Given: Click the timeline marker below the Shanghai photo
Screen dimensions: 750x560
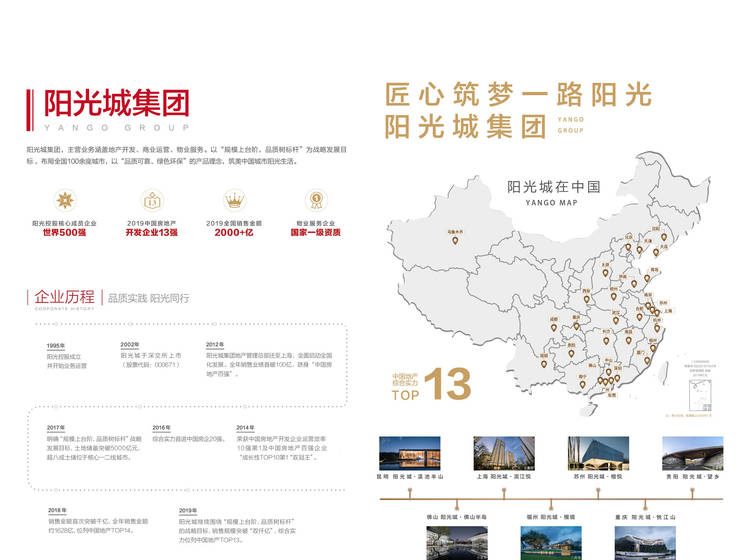Looking at the screenshot, I should pyautogui.click(x=504, y=493).
